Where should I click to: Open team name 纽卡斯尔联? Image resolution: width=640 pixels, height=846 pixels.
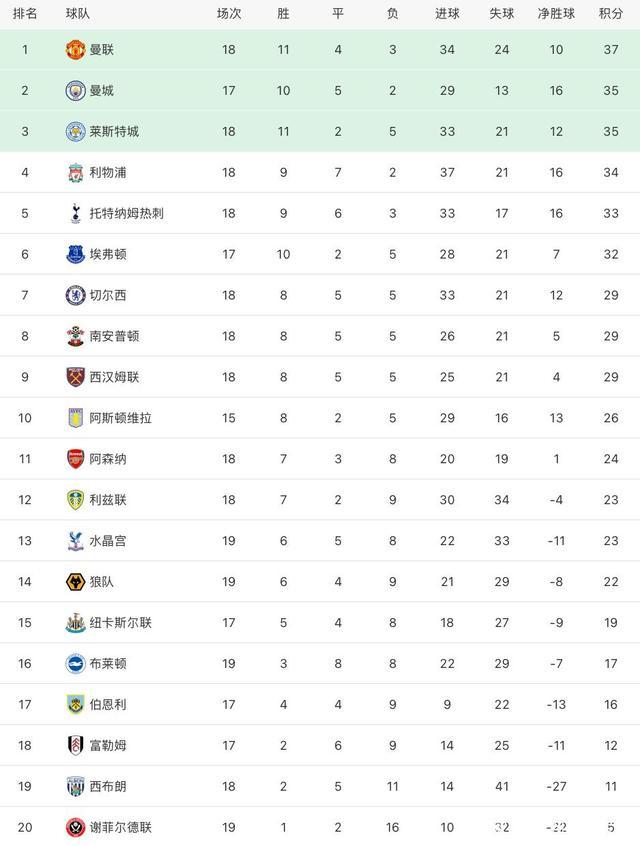120,623
